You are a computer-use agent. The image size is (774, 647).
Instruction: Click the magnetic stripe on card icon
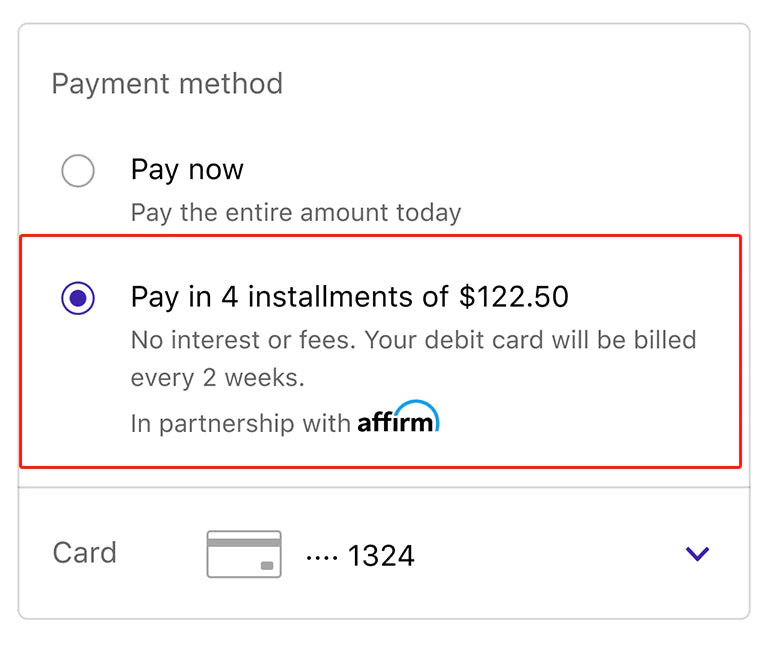(244, 543)
